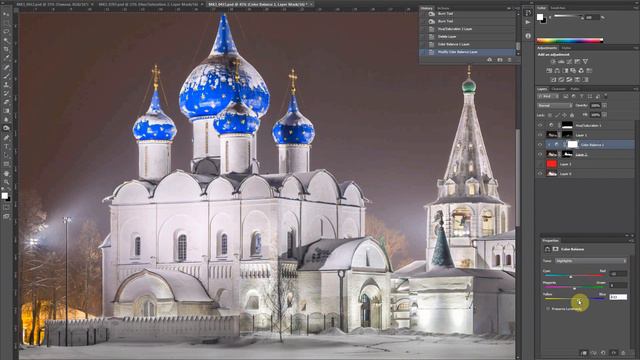The image size is (640, 360).
Task: Select the Brush tool
Action: point(6,76)
